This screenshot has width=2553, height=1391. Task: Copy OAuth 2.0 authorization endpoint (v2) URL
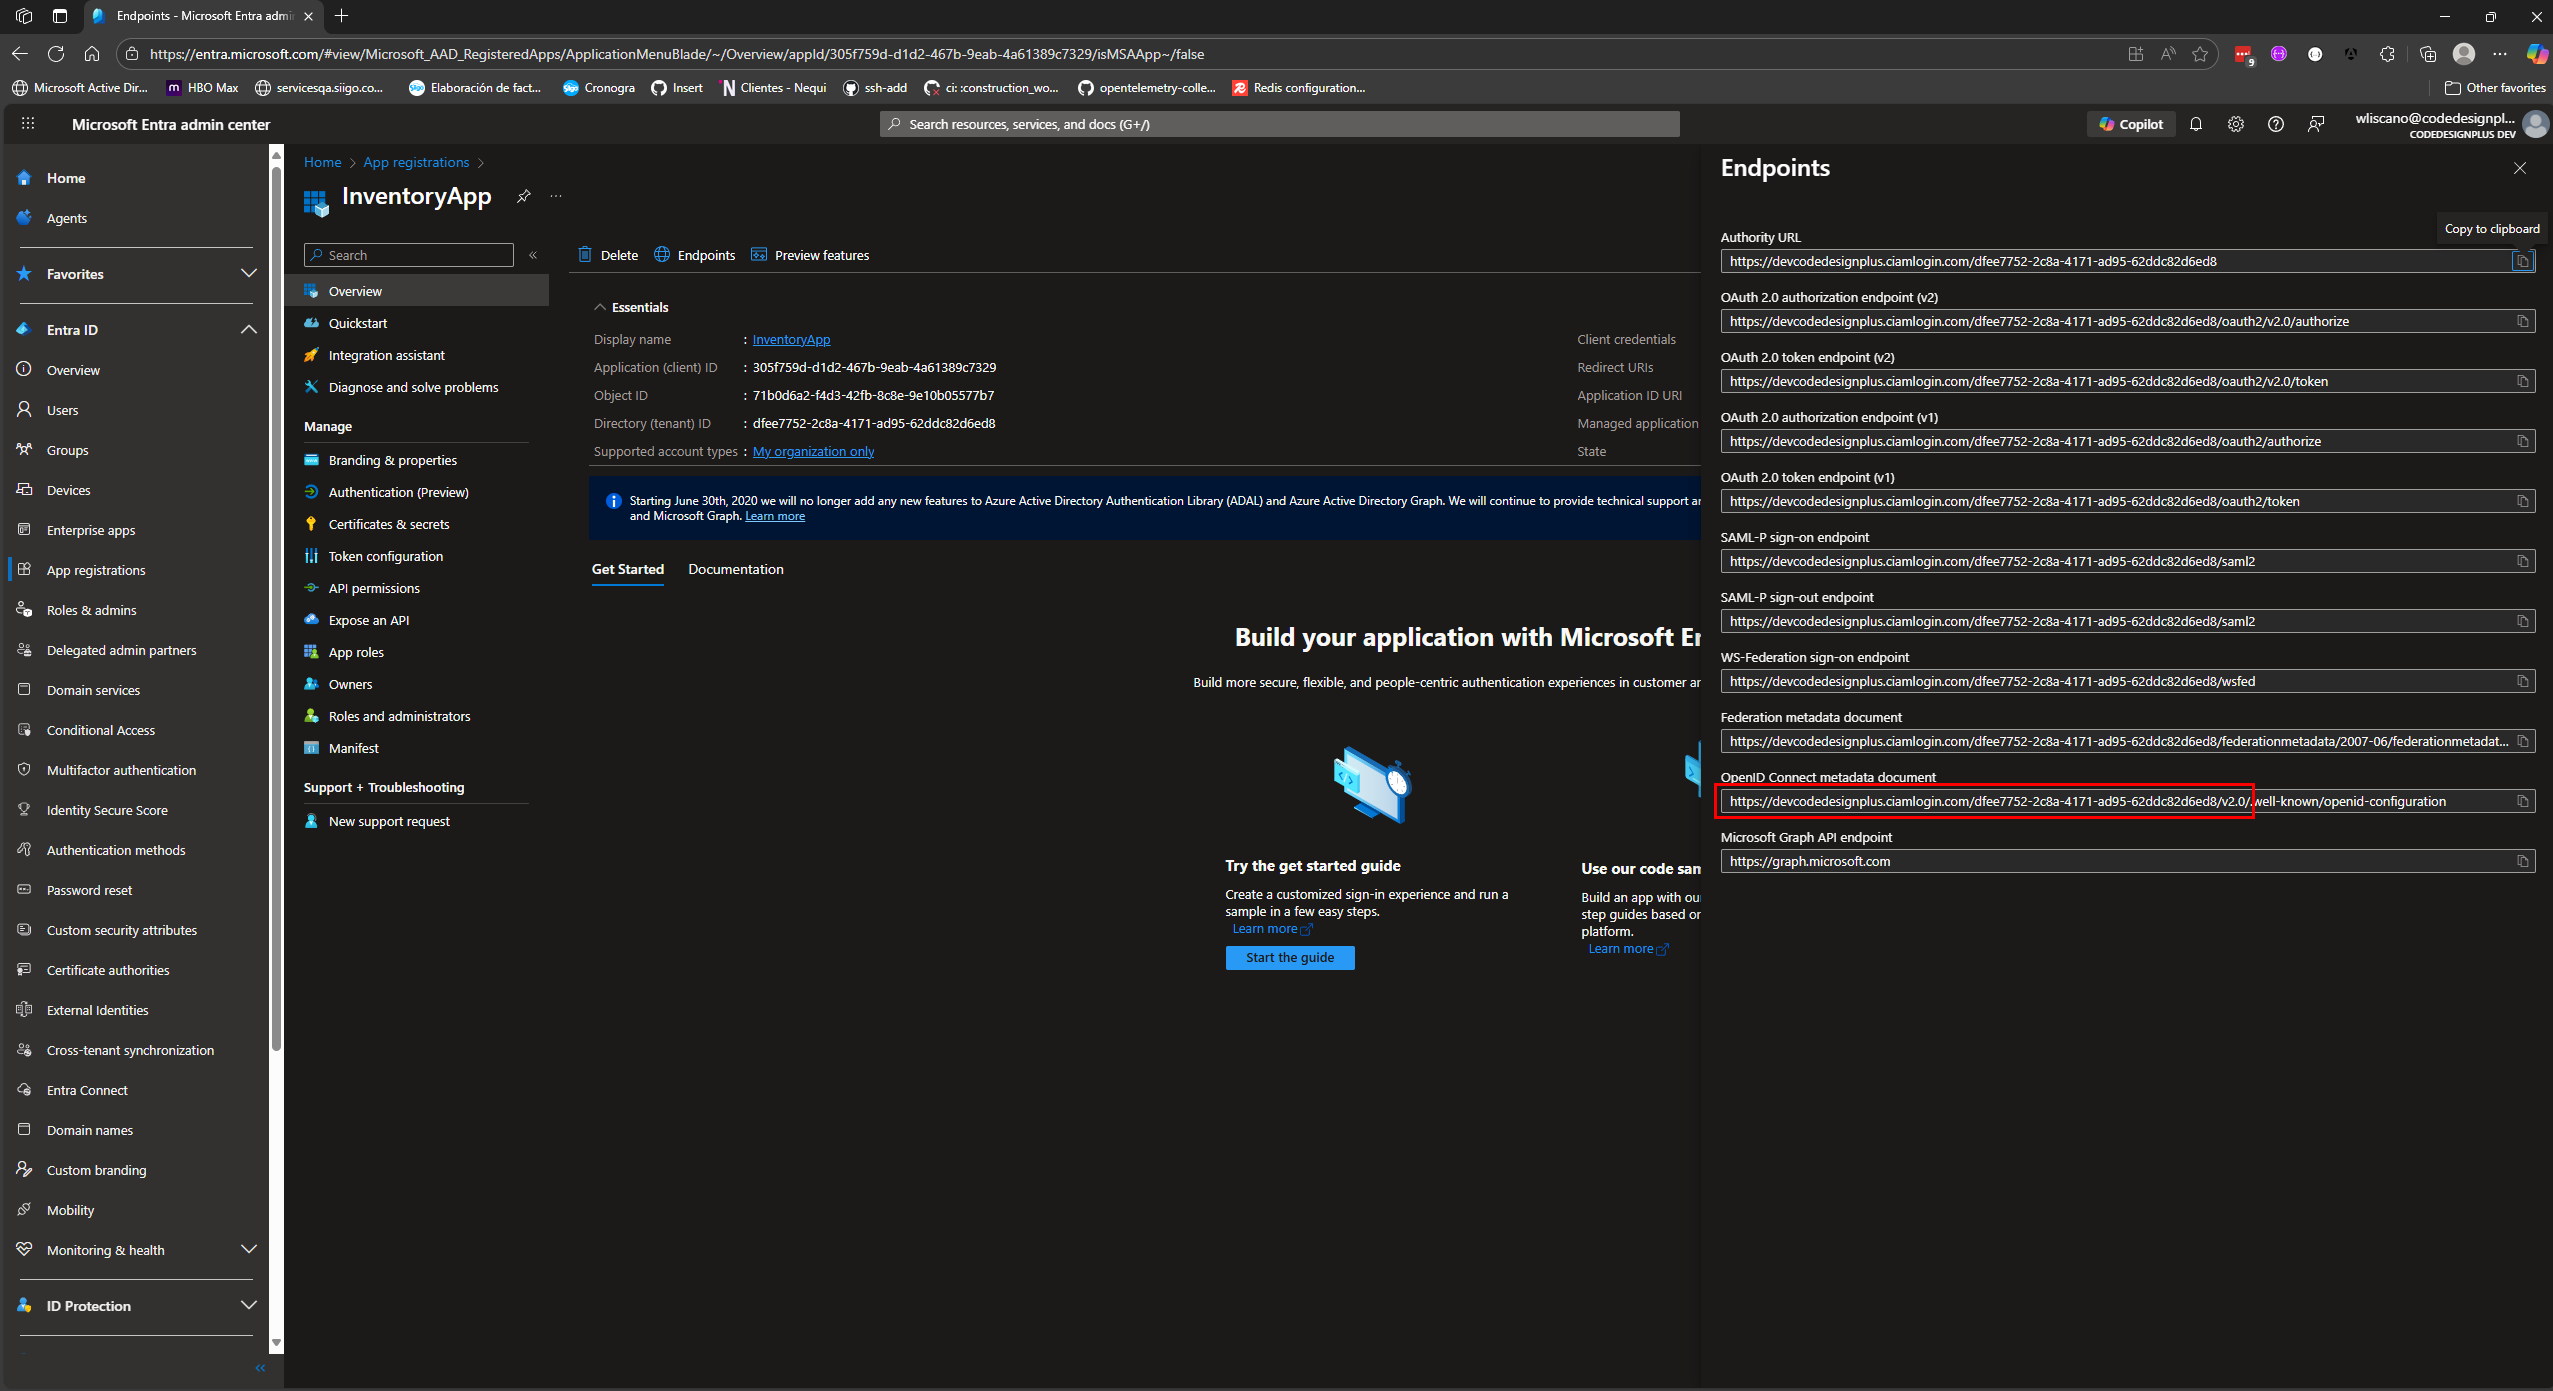2523,321
